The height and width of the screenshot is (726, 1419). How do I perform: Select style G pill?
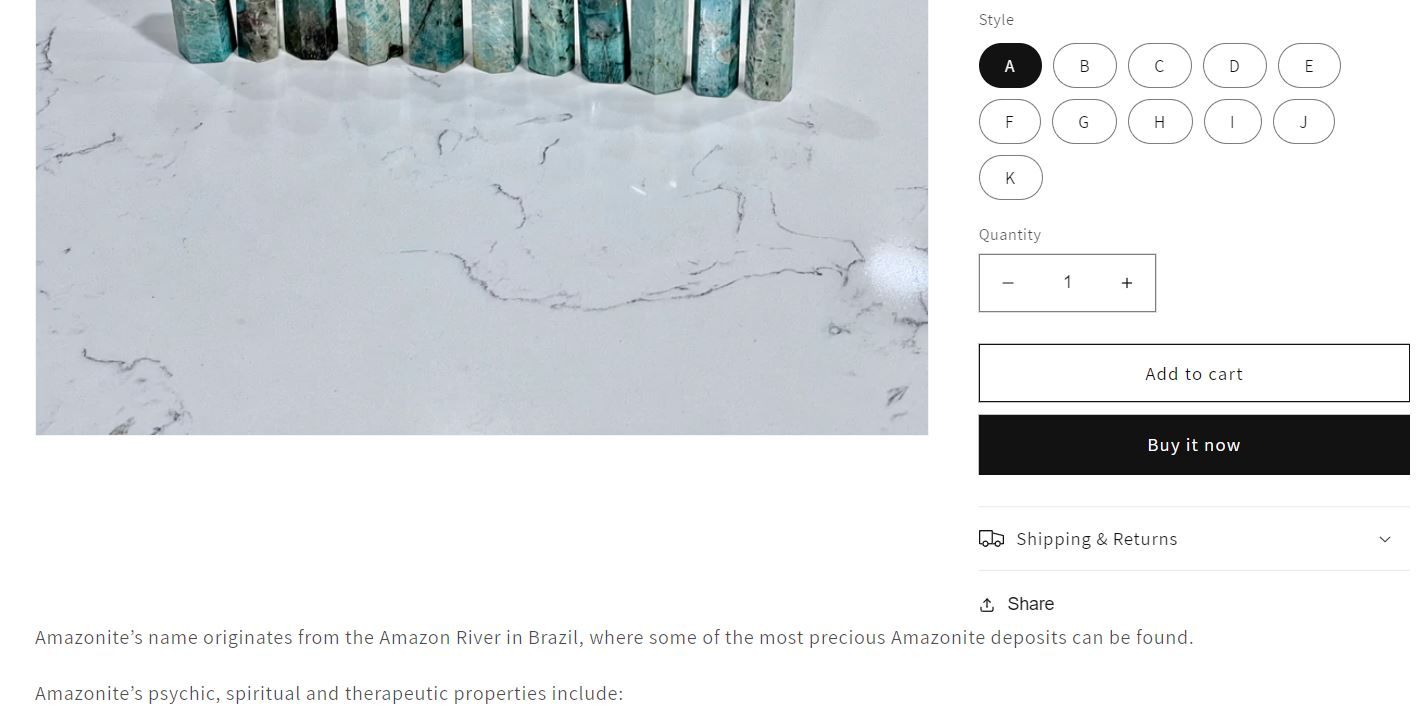coord(1084,122)
